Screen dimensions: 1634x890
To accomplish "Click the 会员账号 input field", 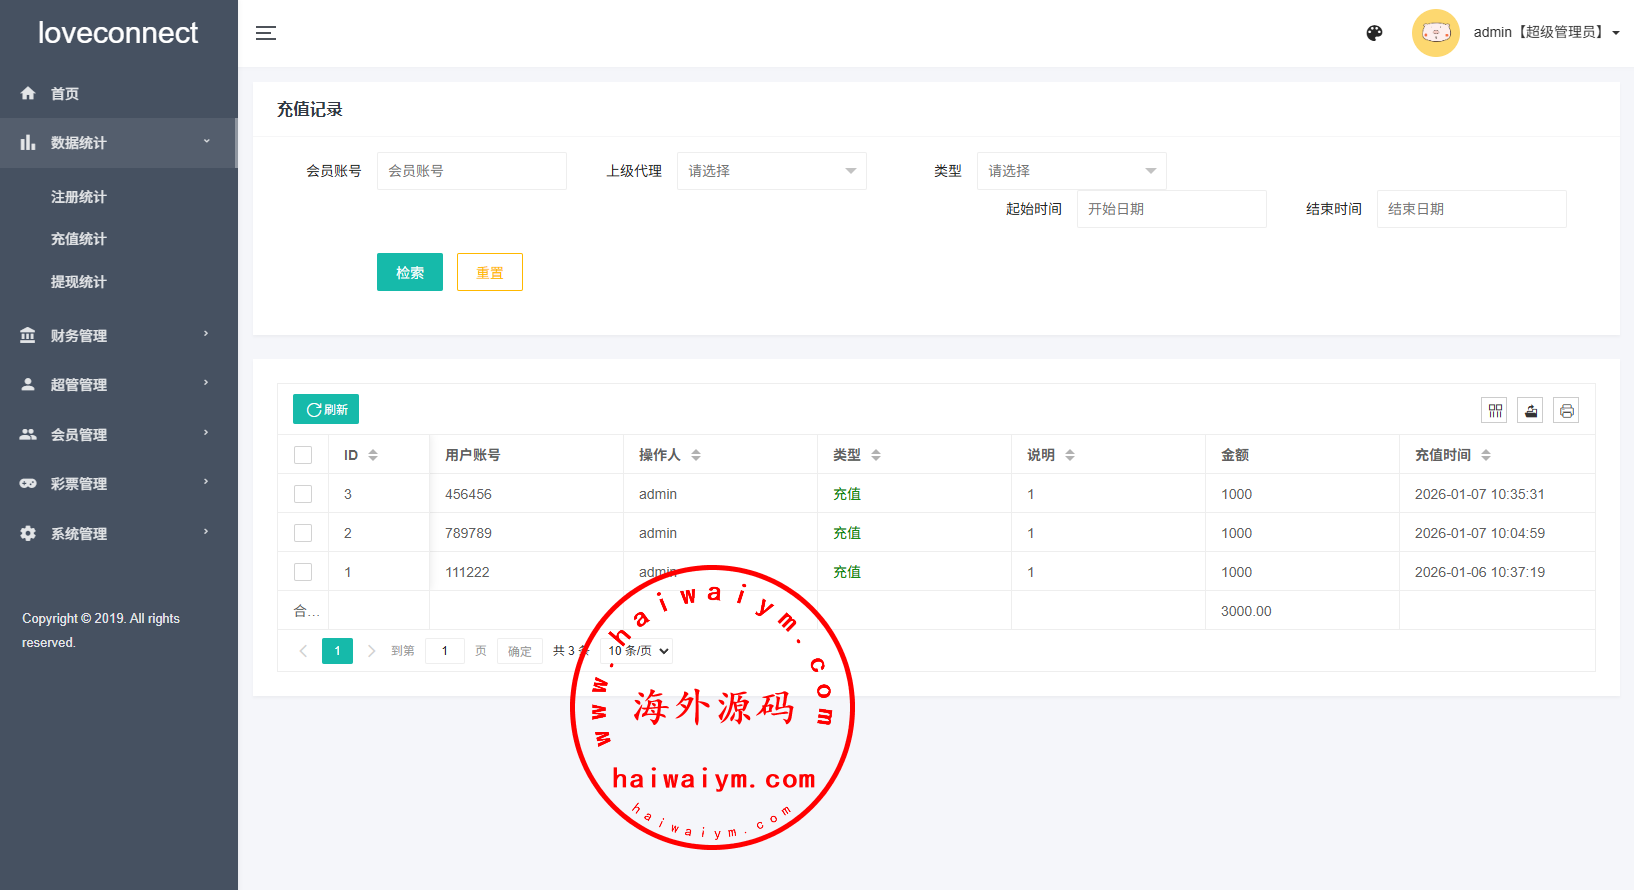I will [471, 171].
